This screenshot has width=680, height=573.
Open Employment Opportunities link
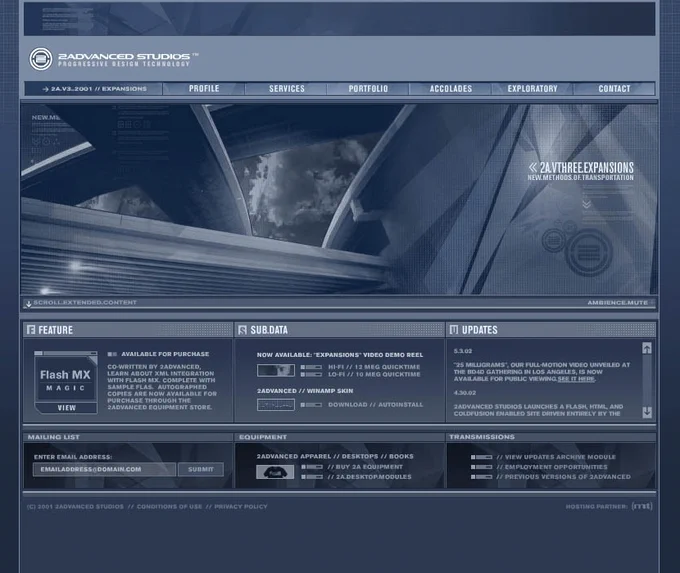[552, 467]
